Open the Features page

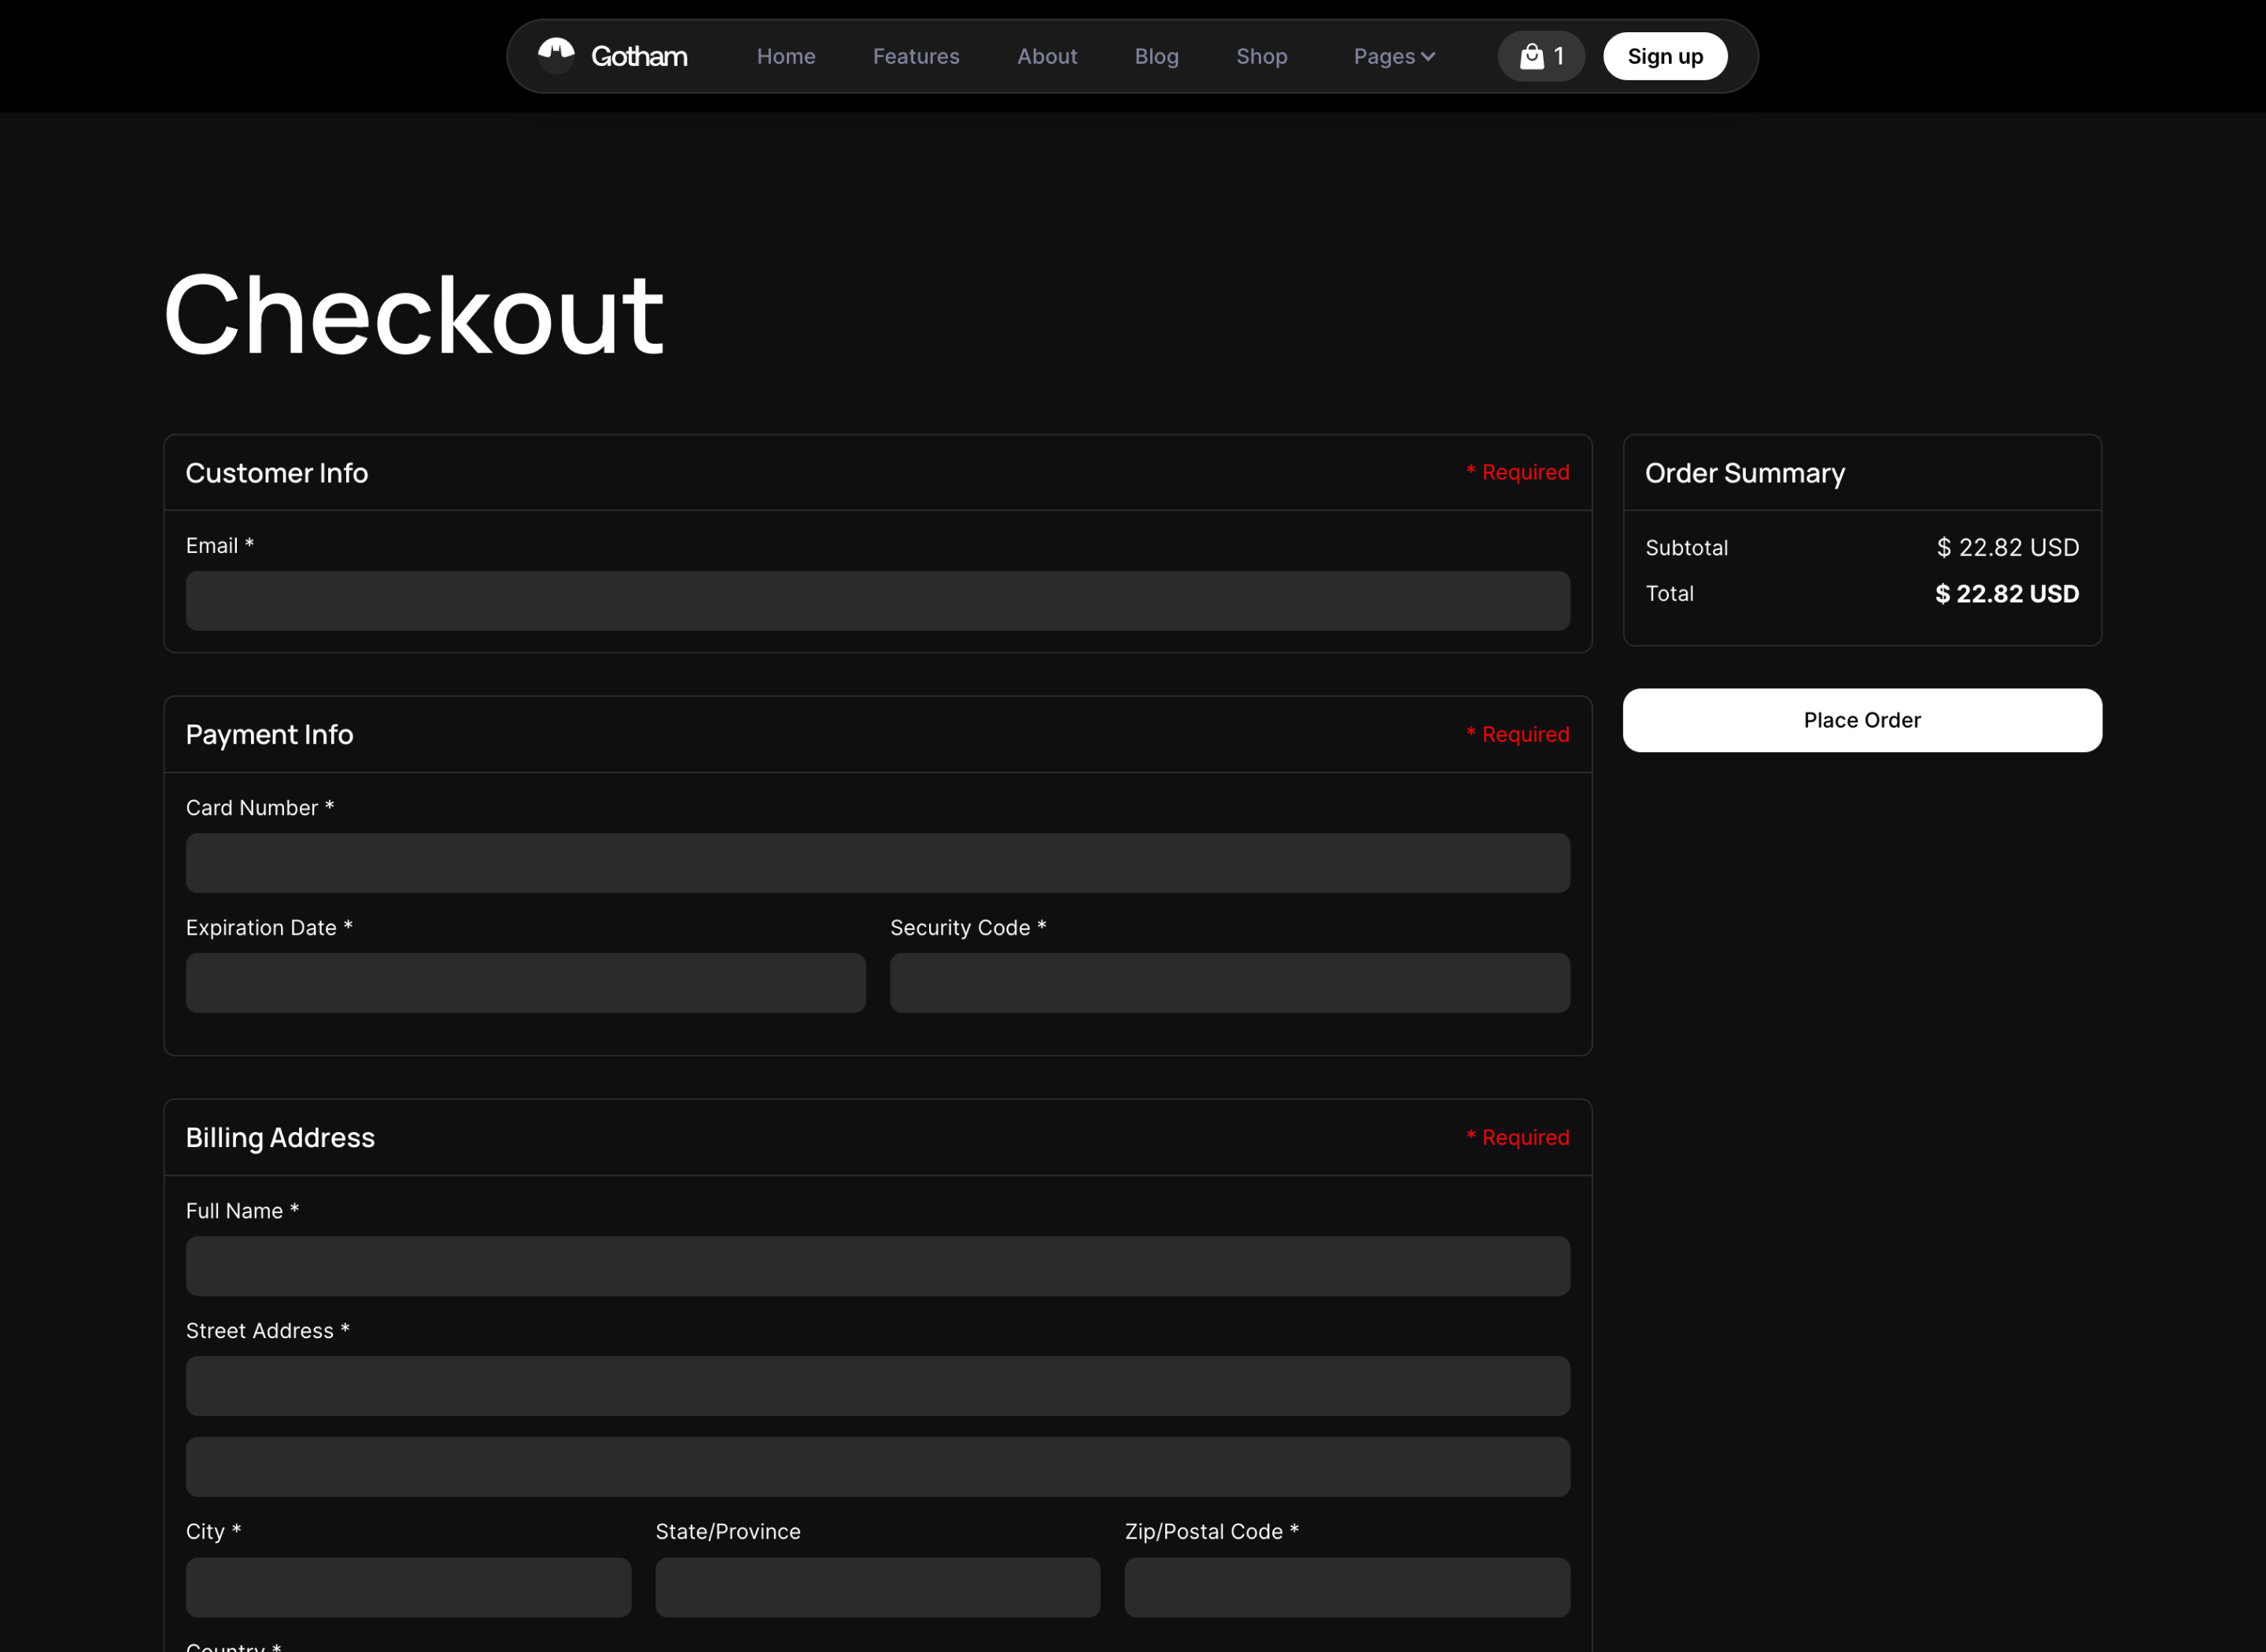pyautogui.click(x=915, y=56)
